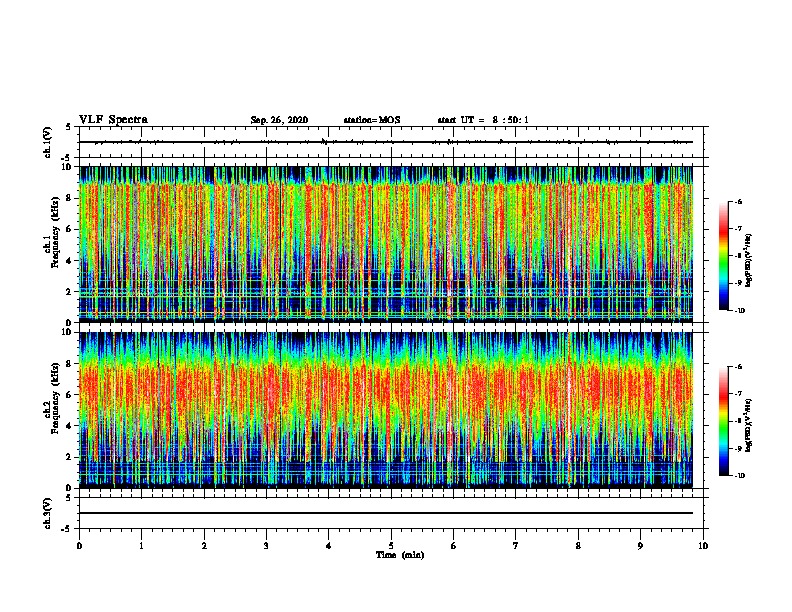
Task: Click the ch.3 flat waveform line
Action: [x=386, y=513]
